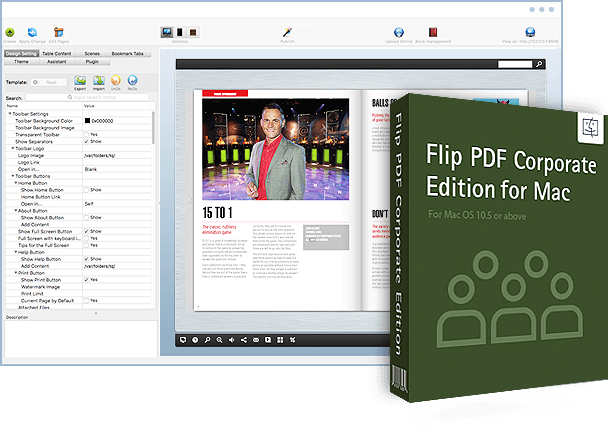Click the Upload Online globe icon
612x442 pixels.
(399, 32)
